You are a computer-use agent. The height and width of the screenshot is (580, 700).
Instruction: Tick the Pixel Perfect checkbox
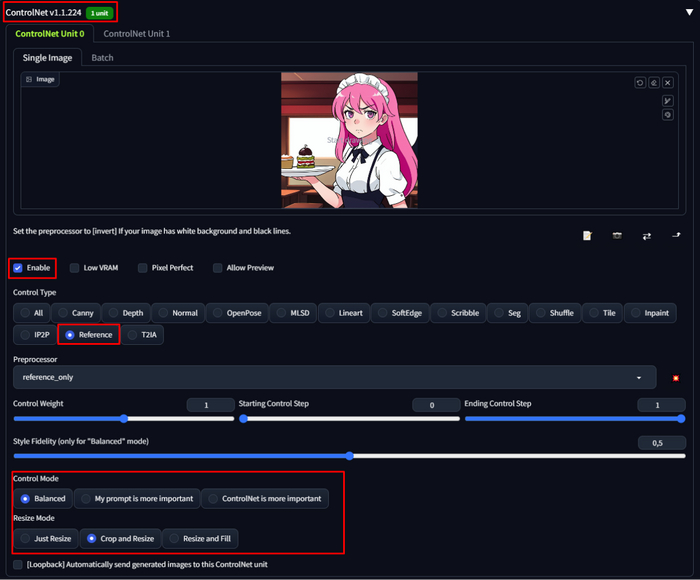[142, 268]
